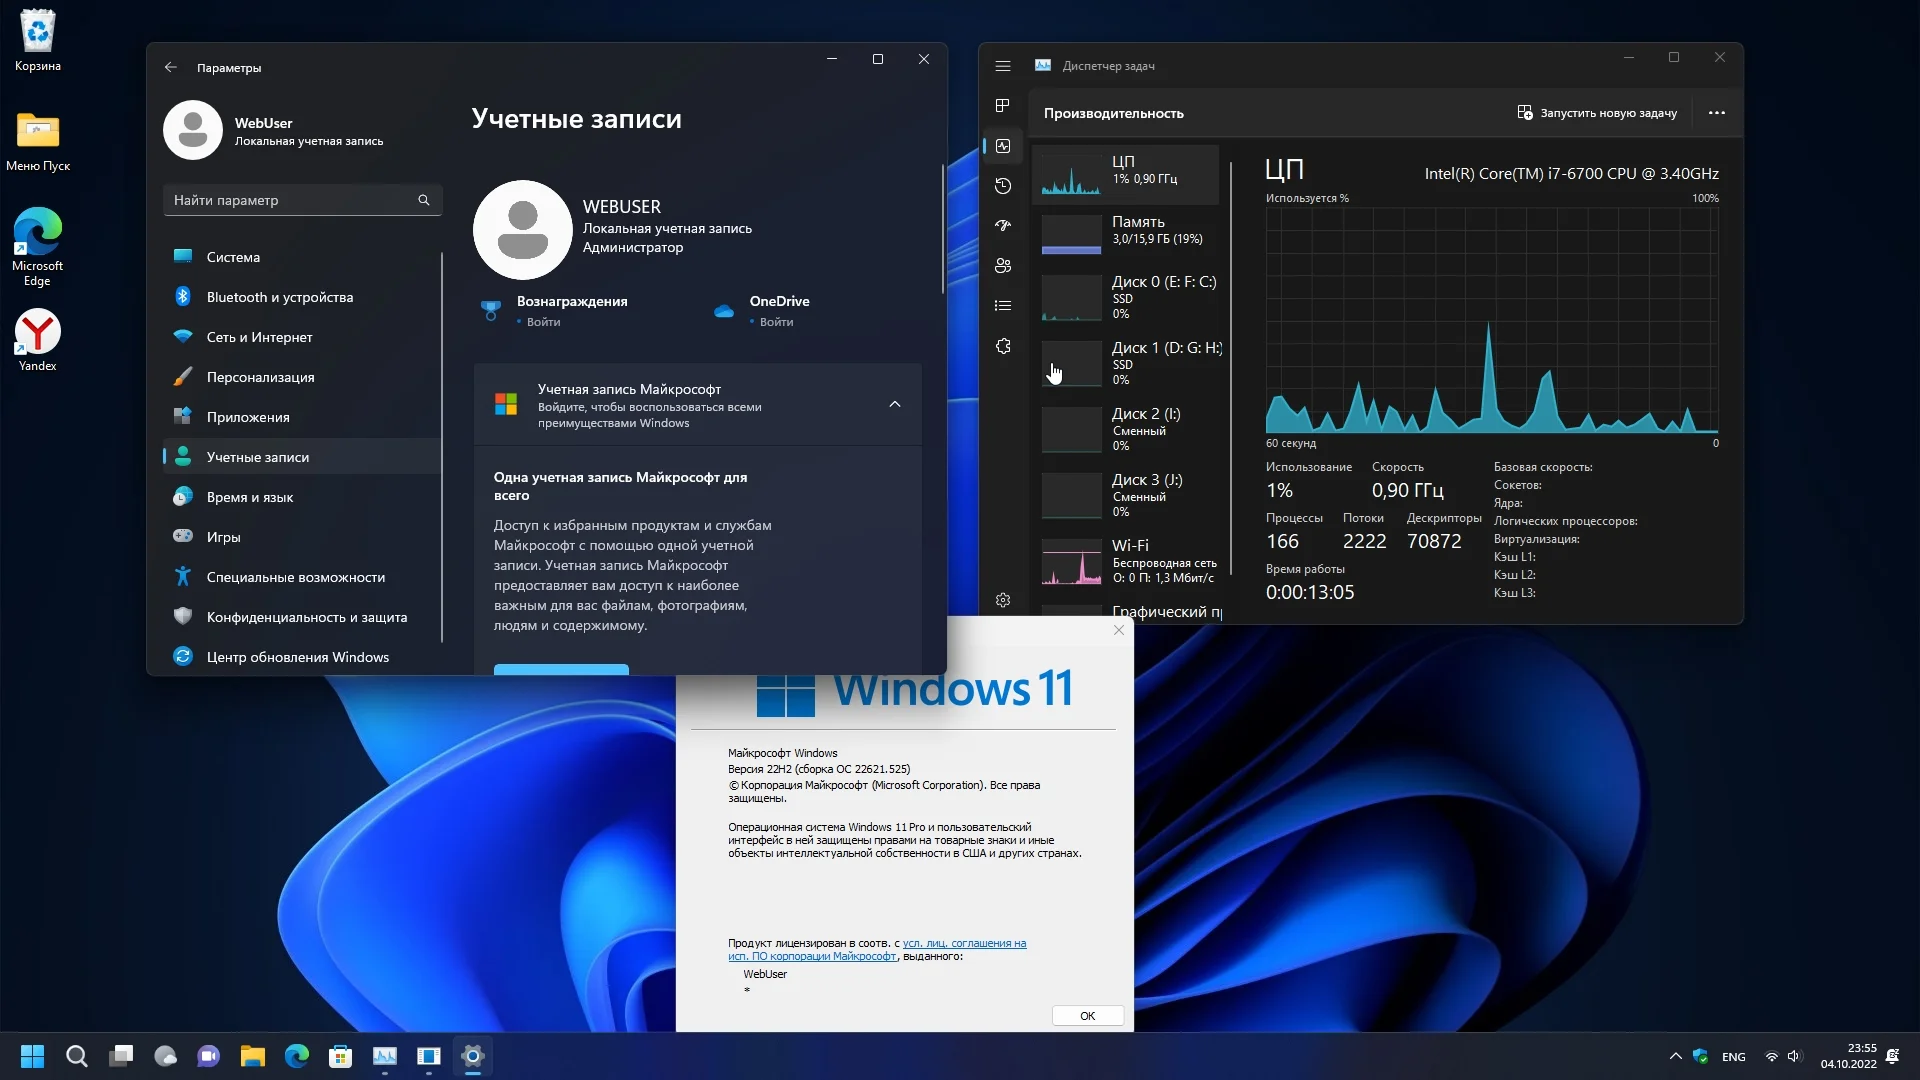
Task: Open the Startup apps icon in Task Manager
Action: (1003, 226)
